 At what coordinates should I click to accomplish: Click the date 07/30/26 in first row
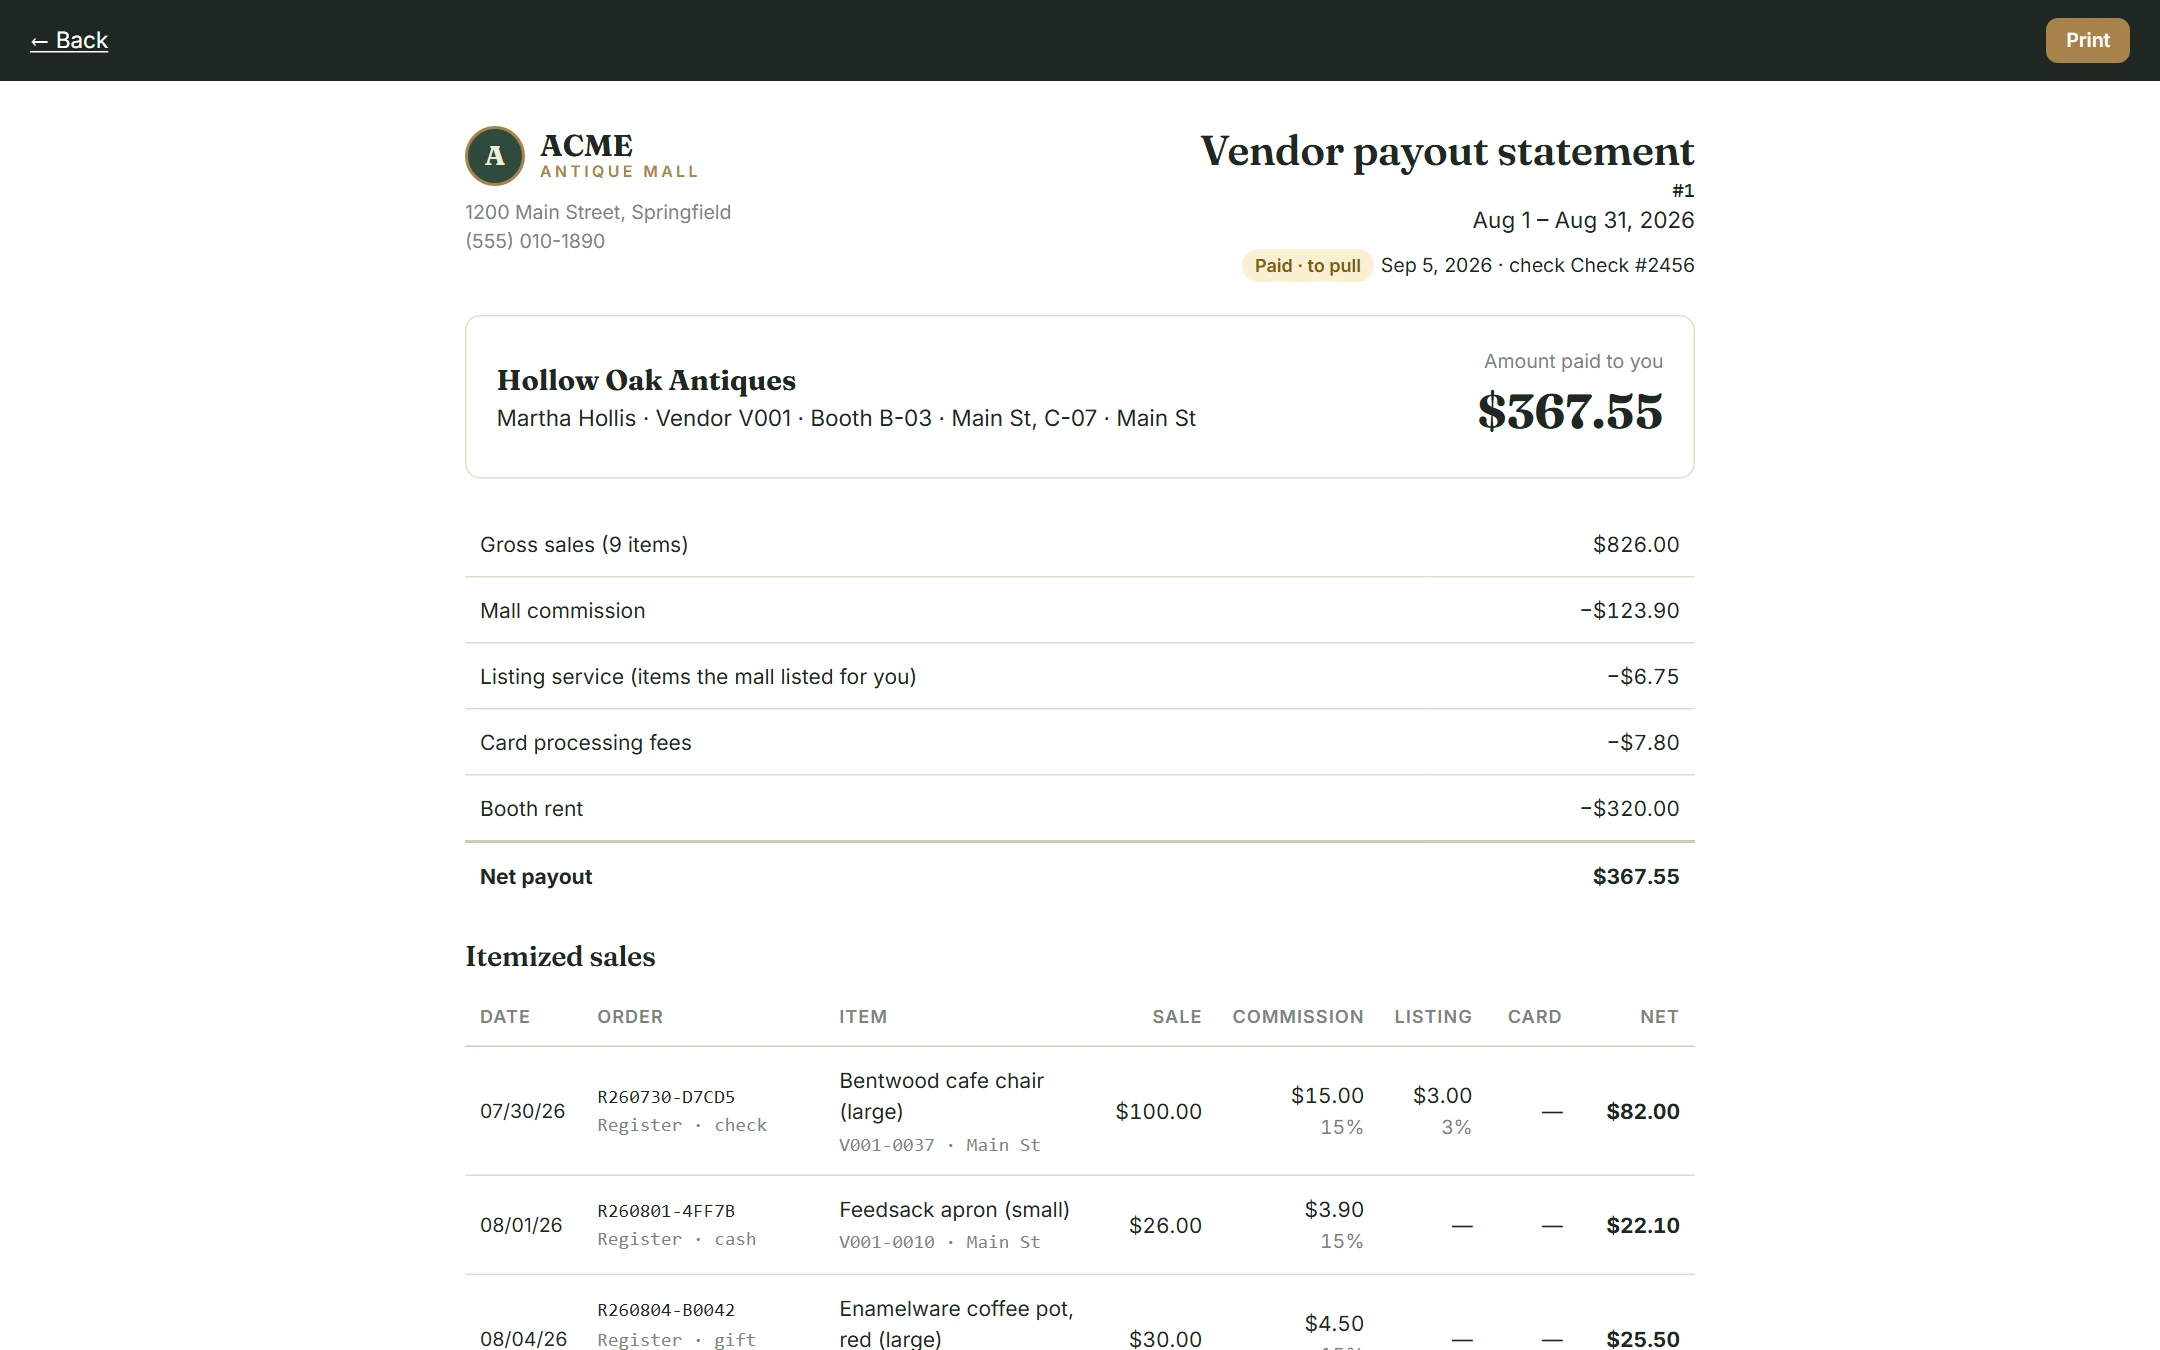522,1111
